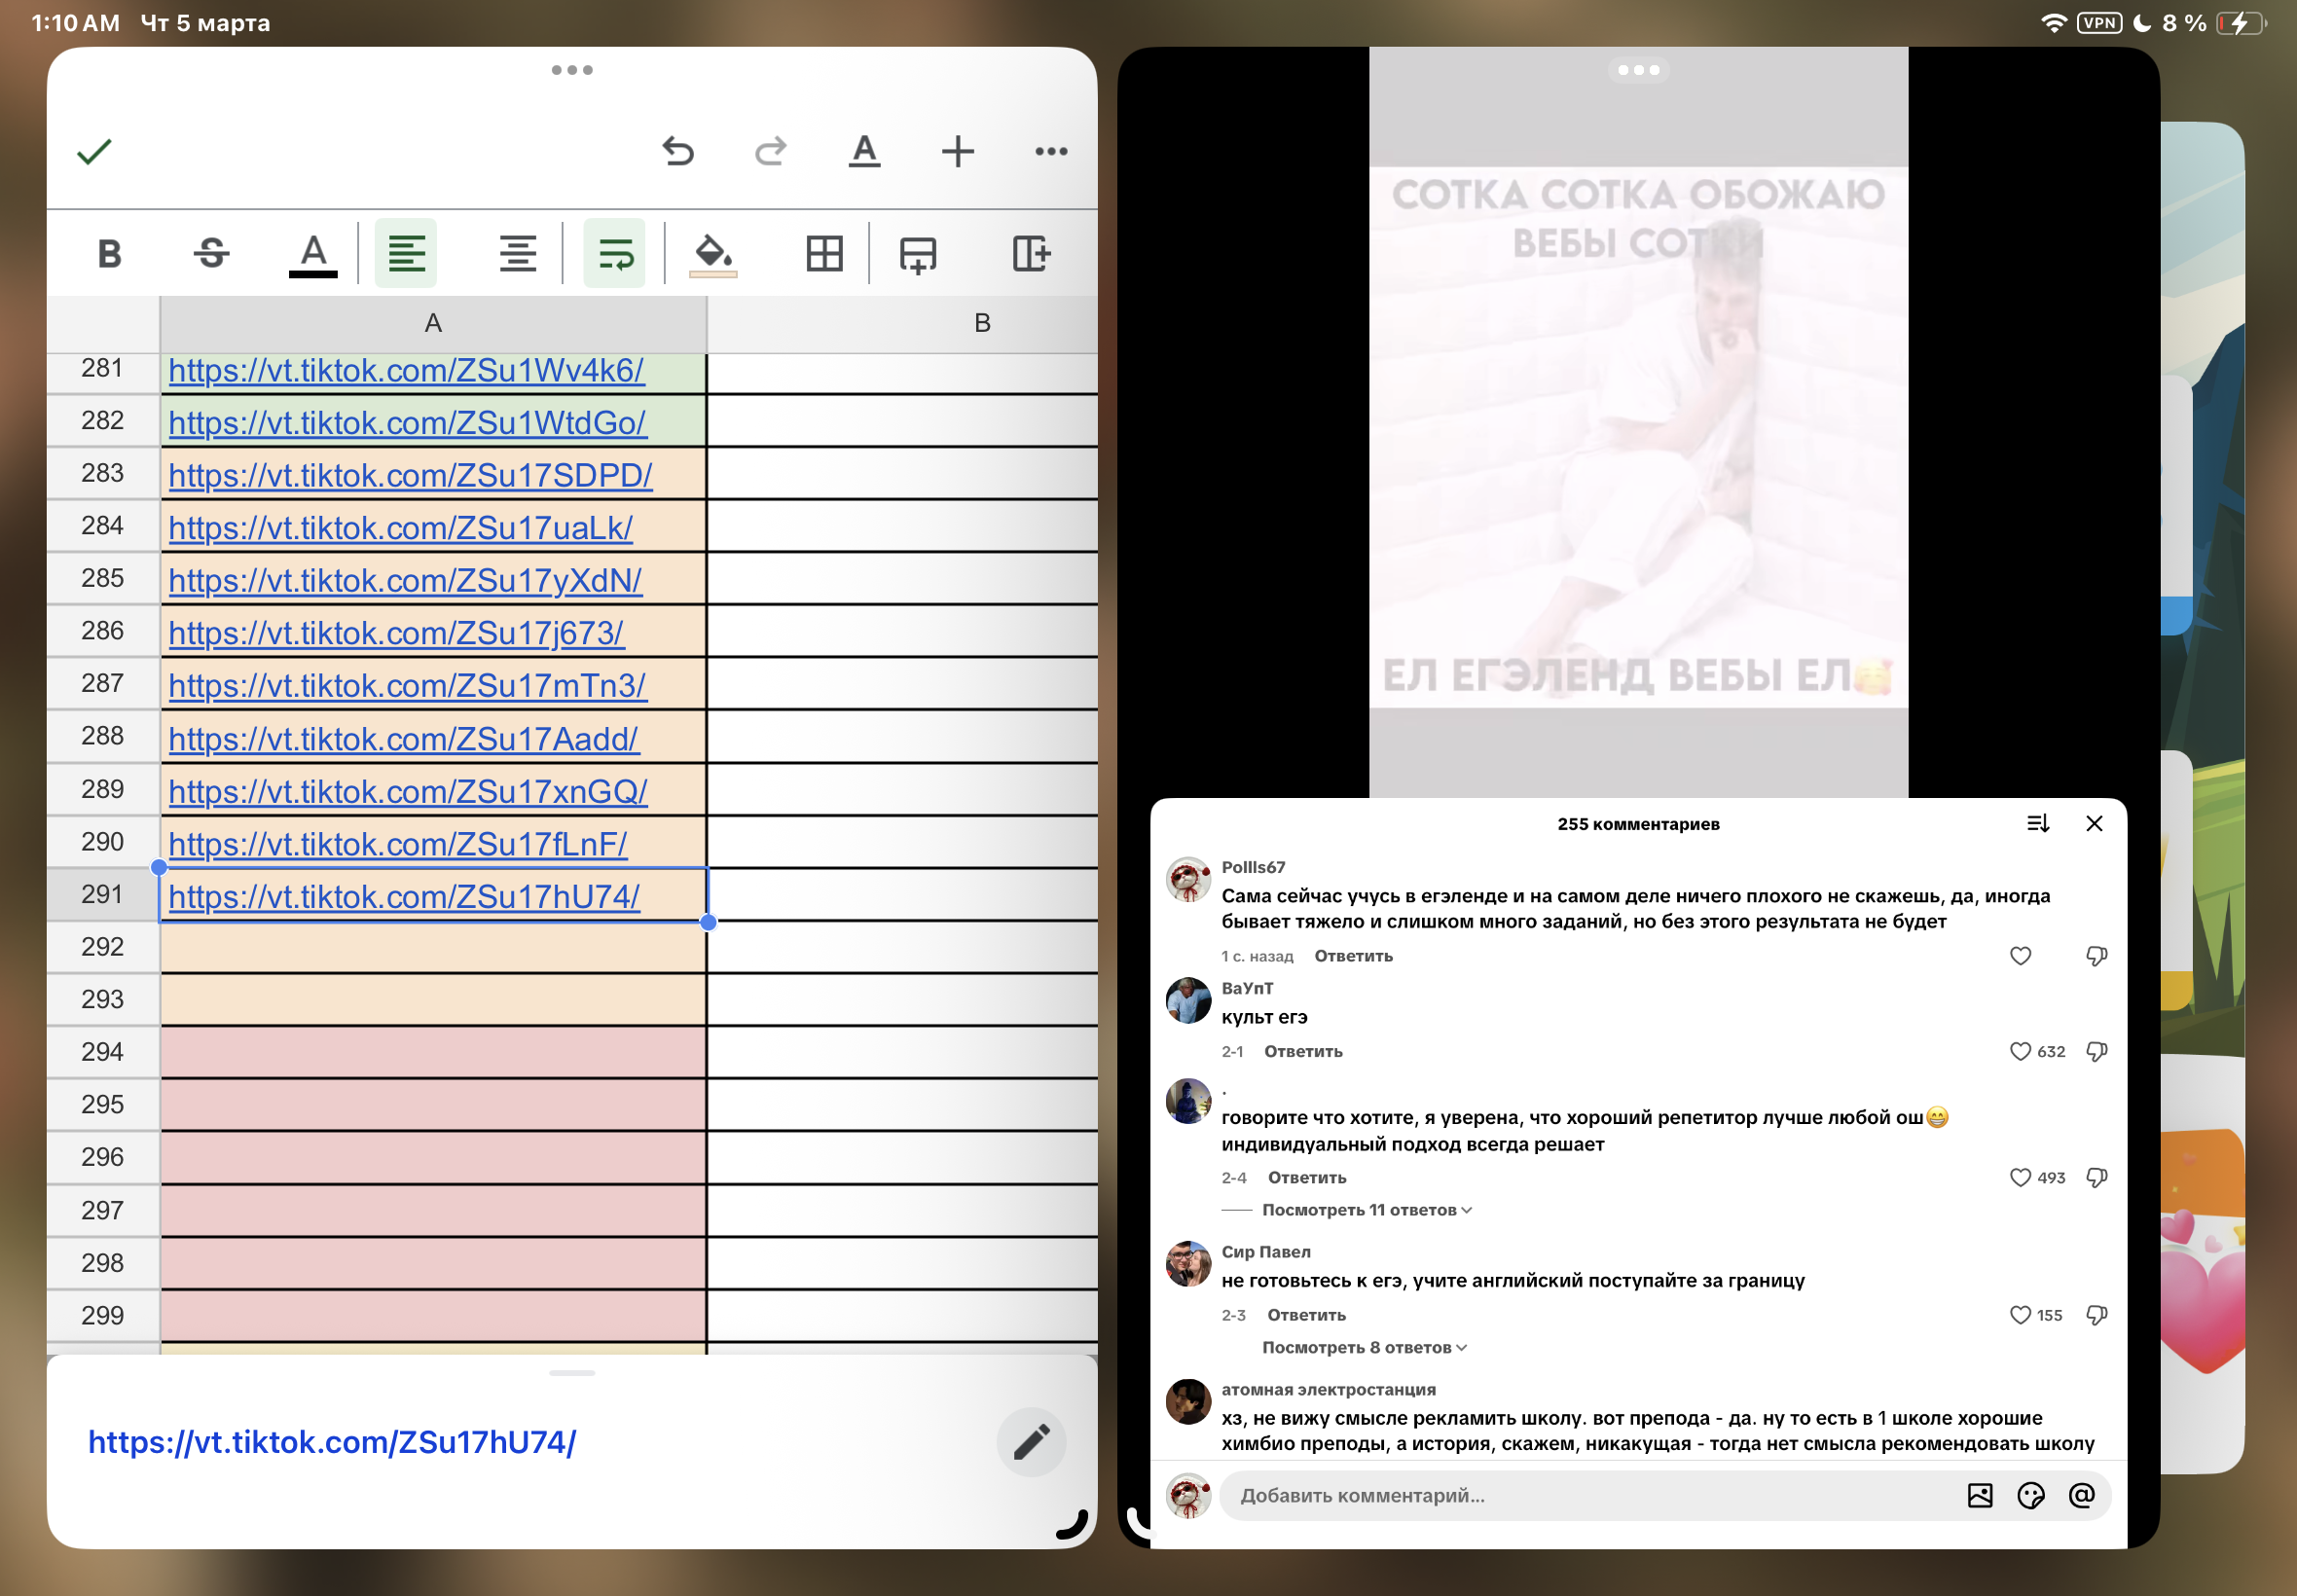The width and height of the screenshot is (2297, 1596).
Task: Toggle left text alignment
Action: coord(406,254)
